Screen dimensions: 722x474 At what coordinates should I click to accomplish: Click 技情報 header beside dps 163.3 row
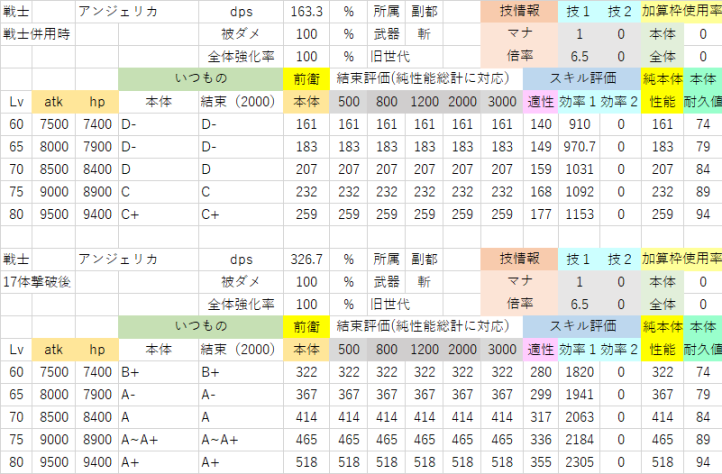(519, 12)
